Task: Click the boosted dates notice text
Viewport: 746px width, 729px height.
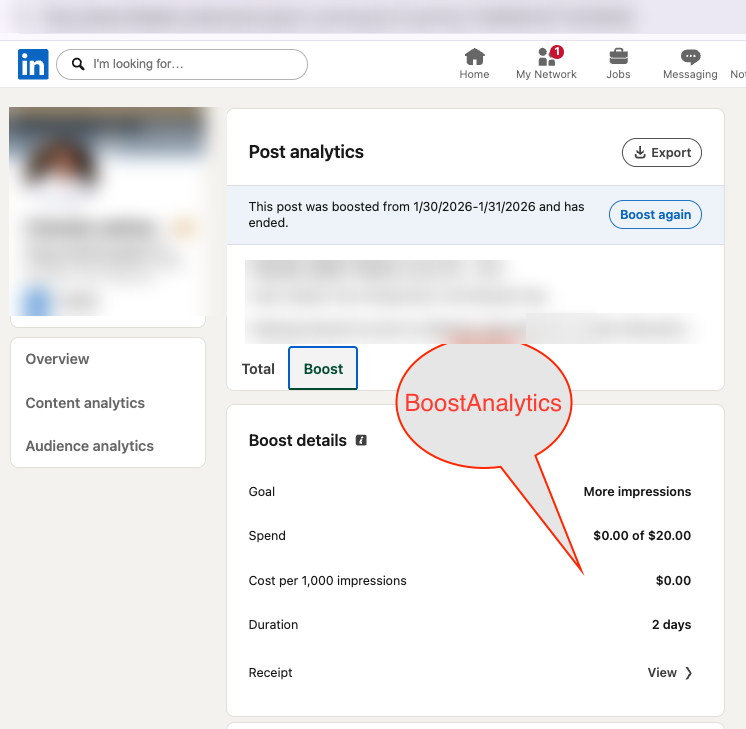Action: [x=416, y=215]
